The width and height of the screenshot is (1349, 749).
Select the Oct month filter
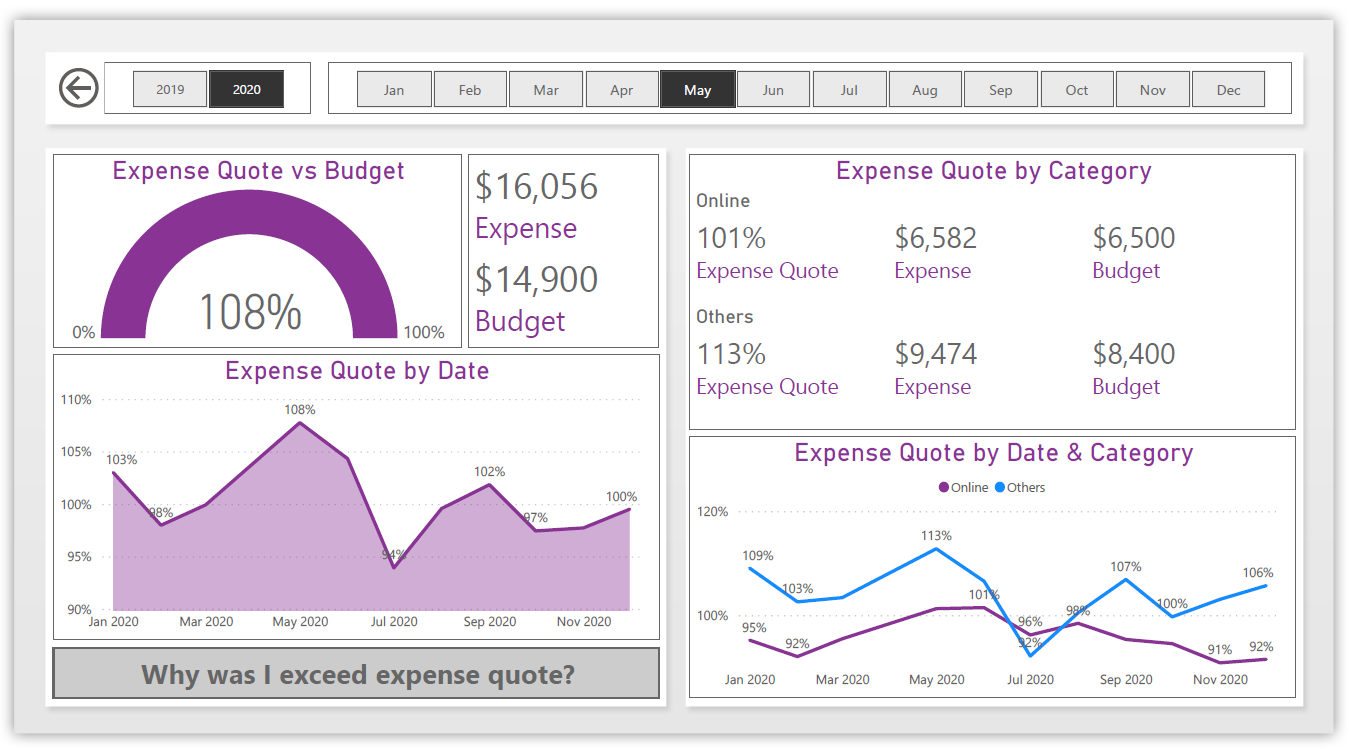coord(1077,88)
